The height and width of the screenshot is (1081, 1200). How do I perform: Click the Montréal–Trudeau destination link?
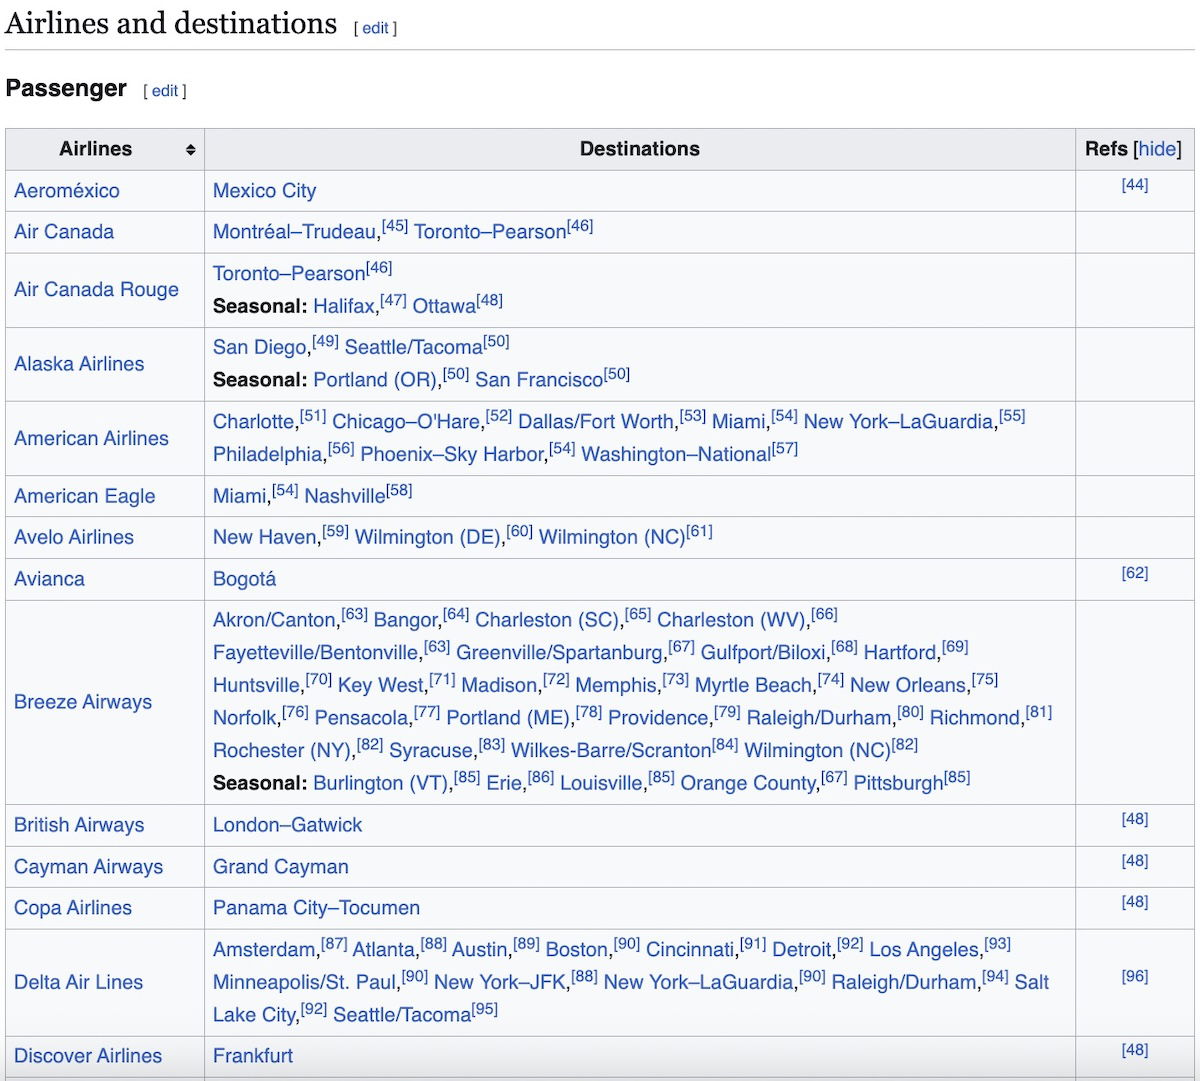295,232
